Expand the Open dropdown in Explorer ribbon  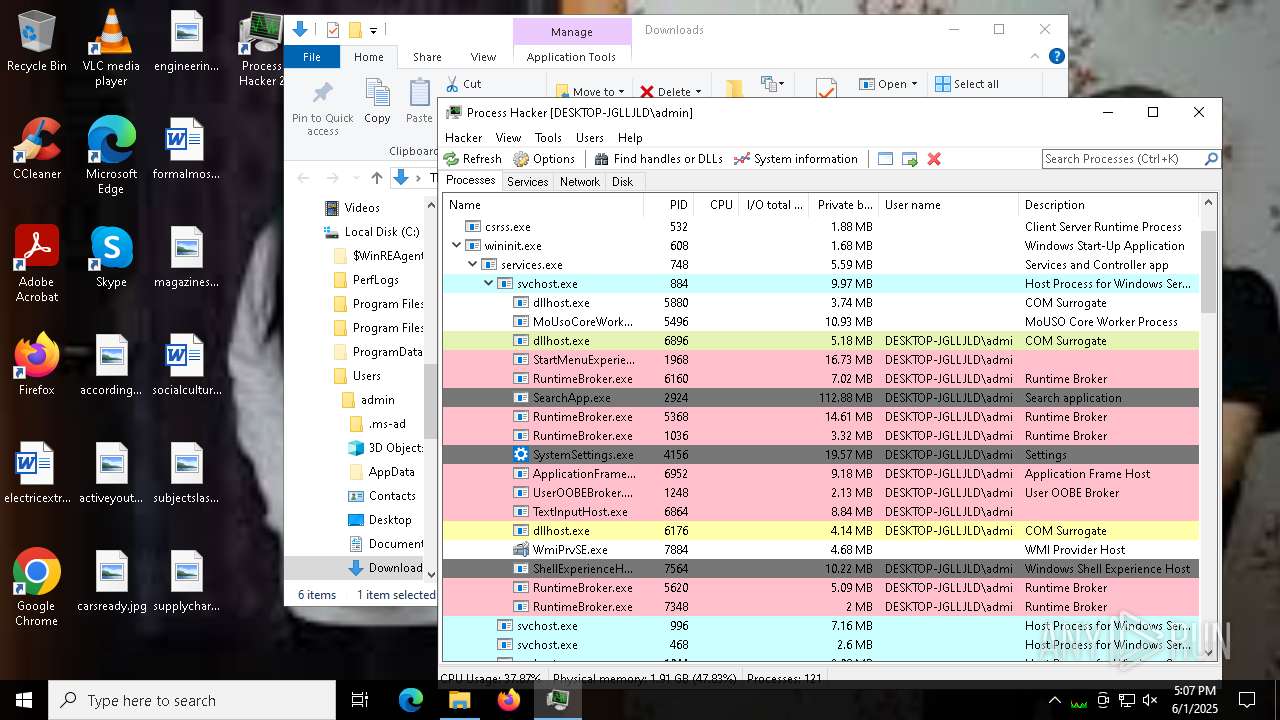(914, 84)
